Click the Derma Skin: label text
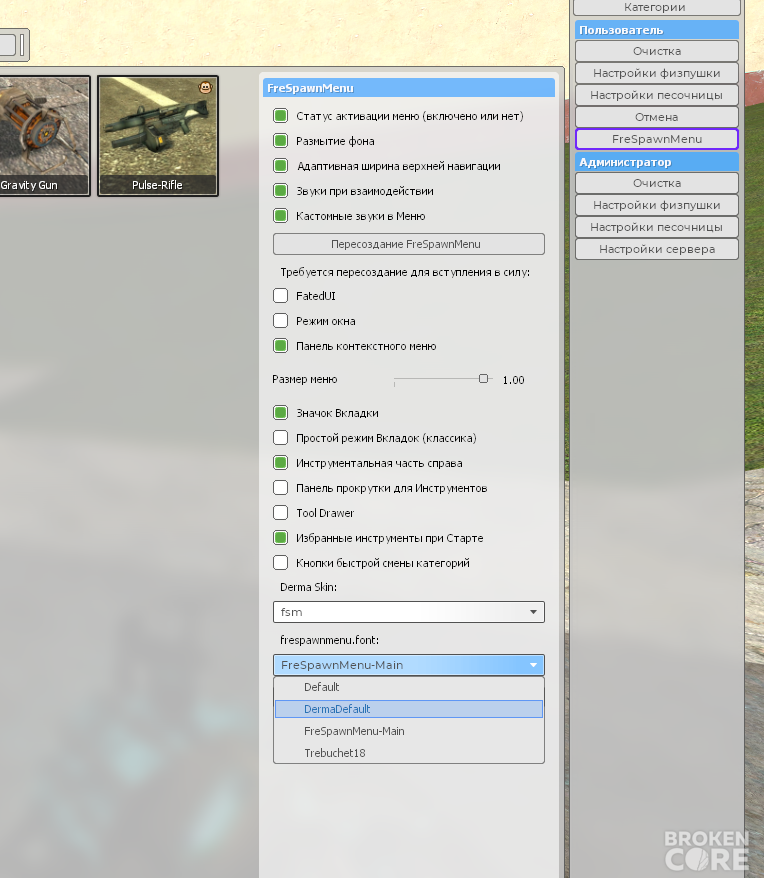Screen dimensions: 764x878 308,587
